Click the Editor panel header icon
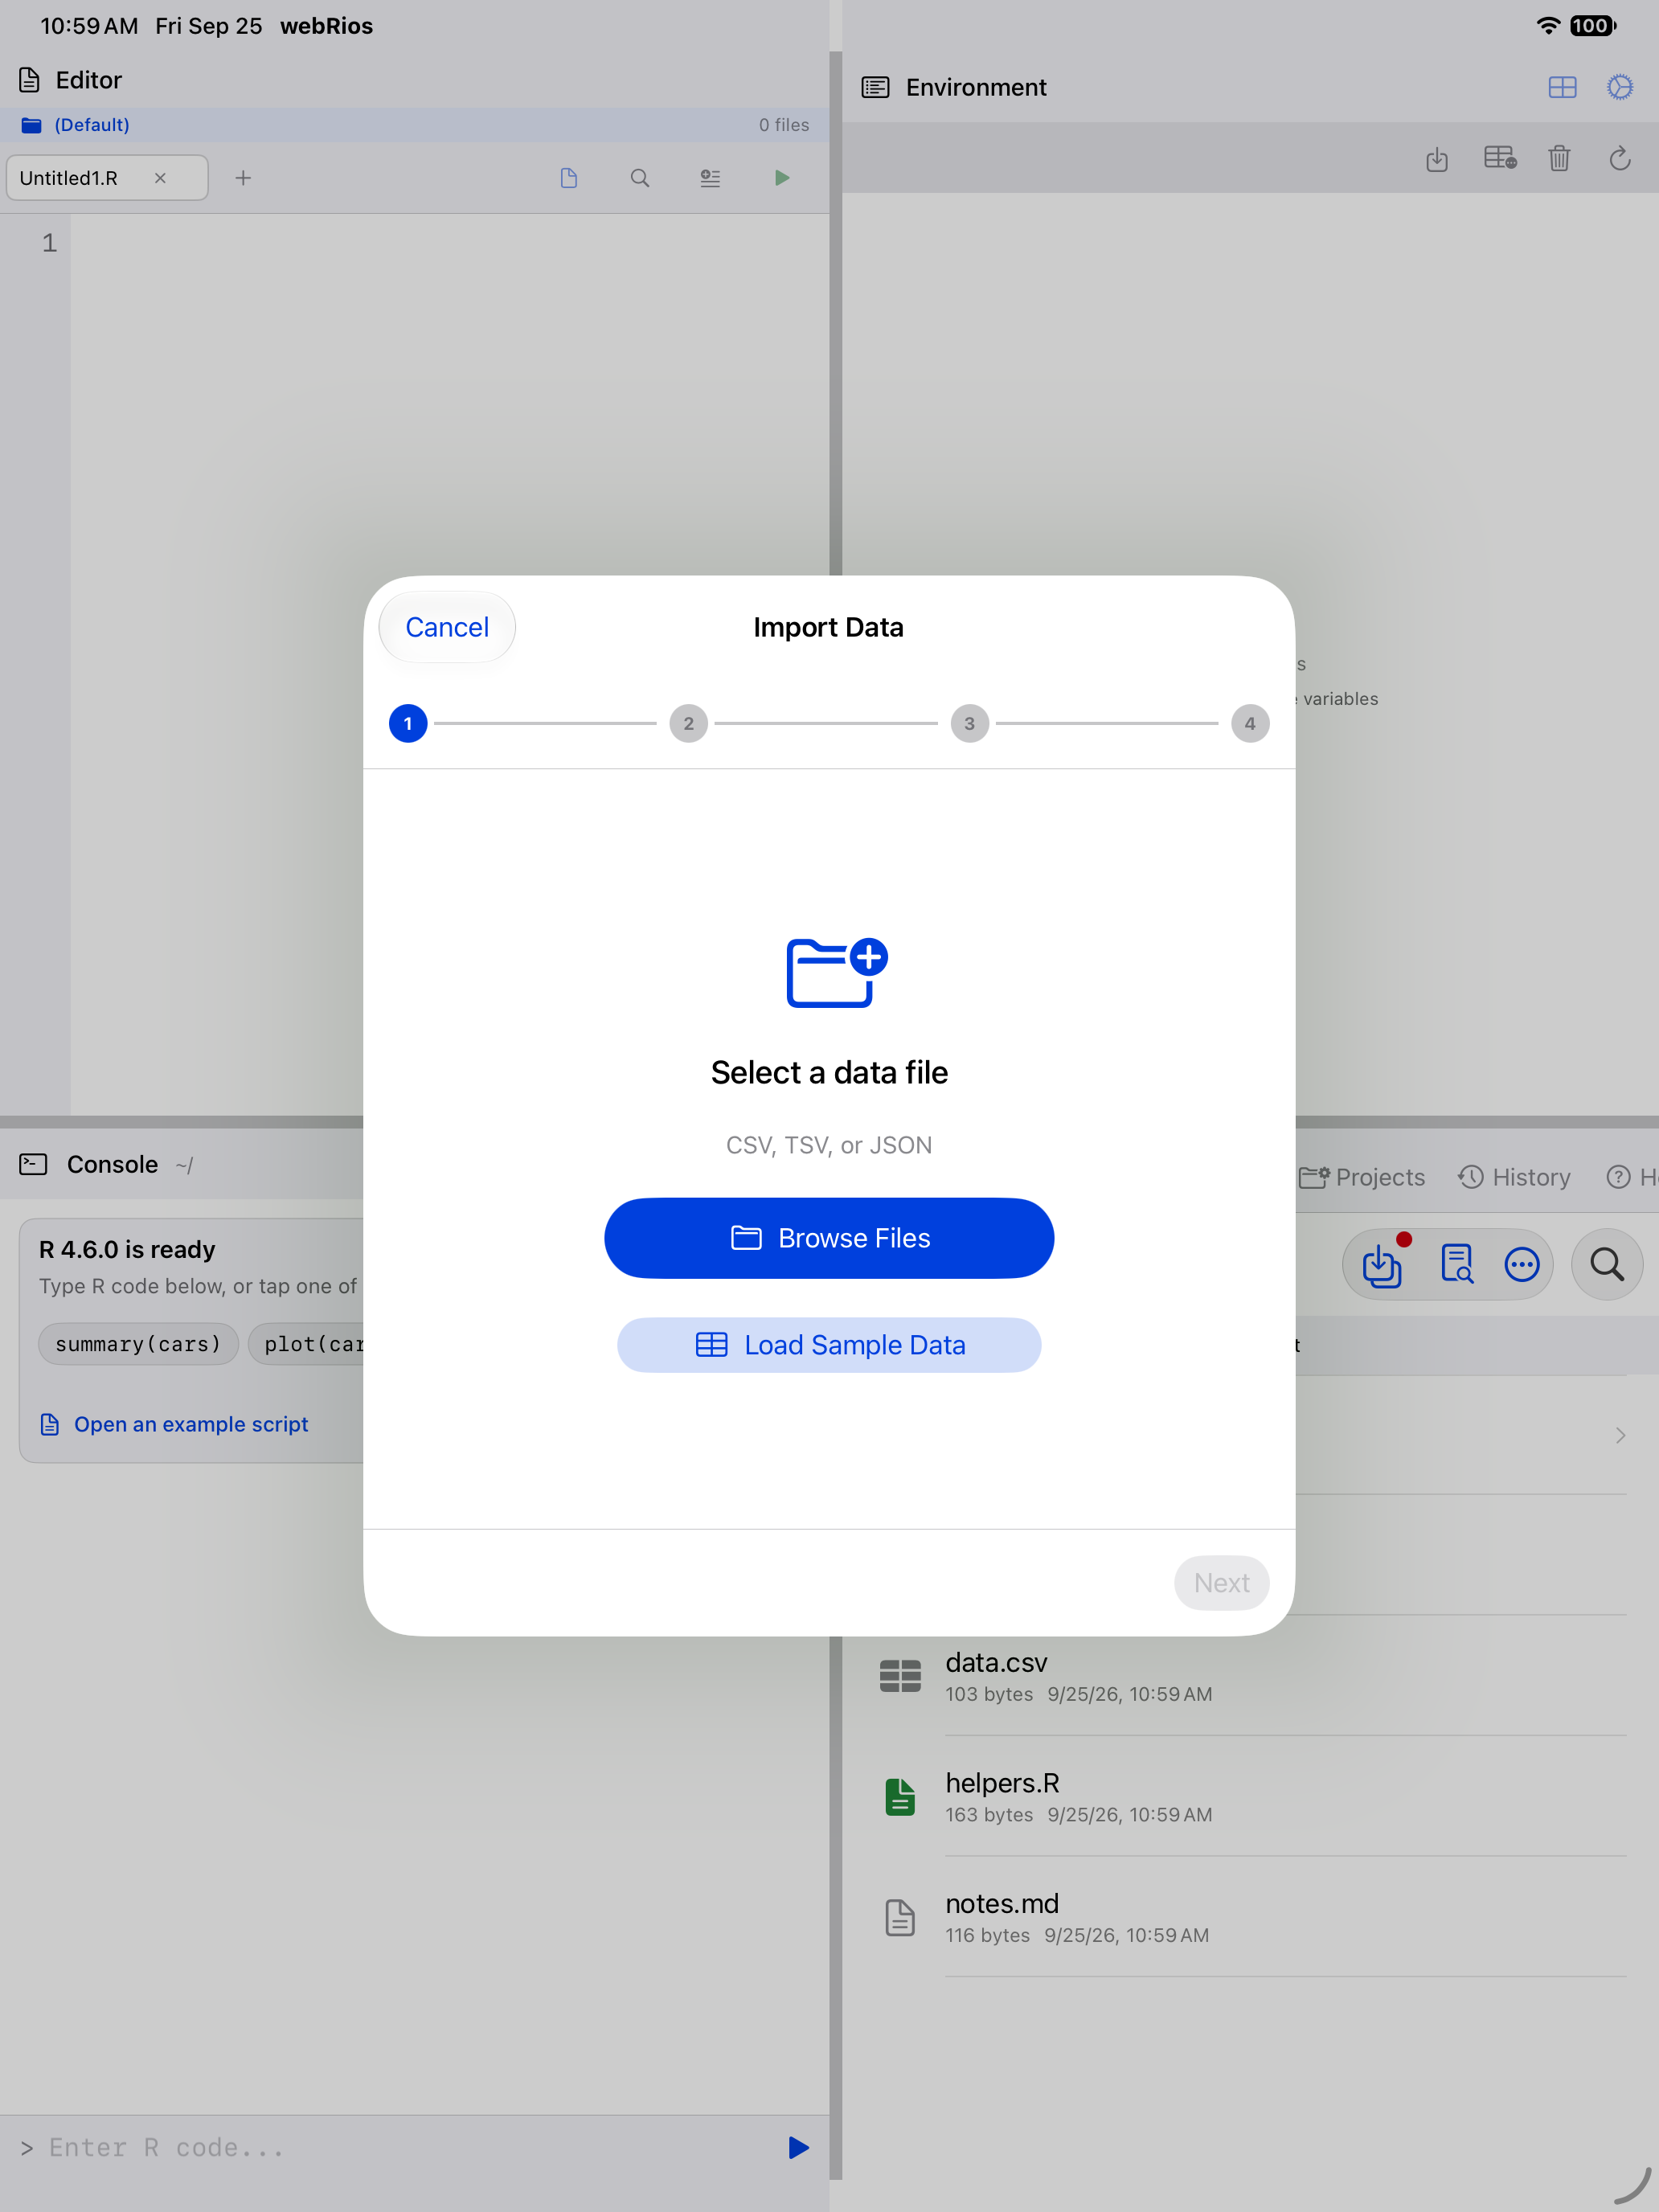Image resolution: width=1659 pixels, height=2212 pixels. 30,80
